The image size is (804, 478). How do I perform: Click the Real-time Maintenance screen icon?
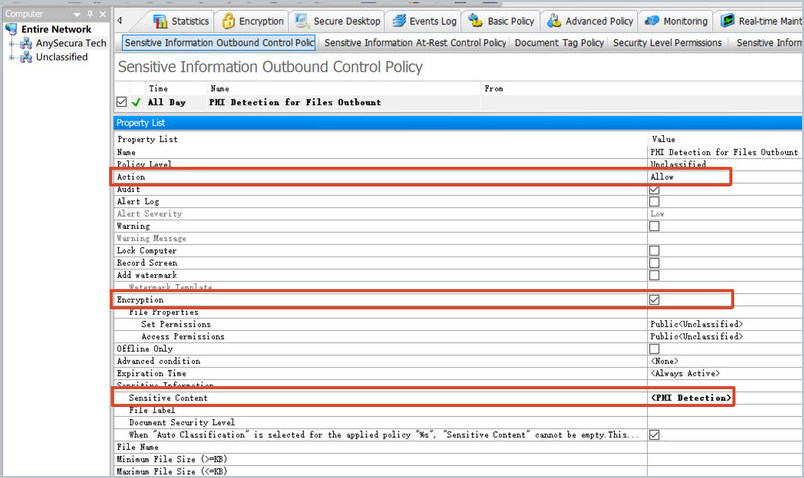[728, 21]
